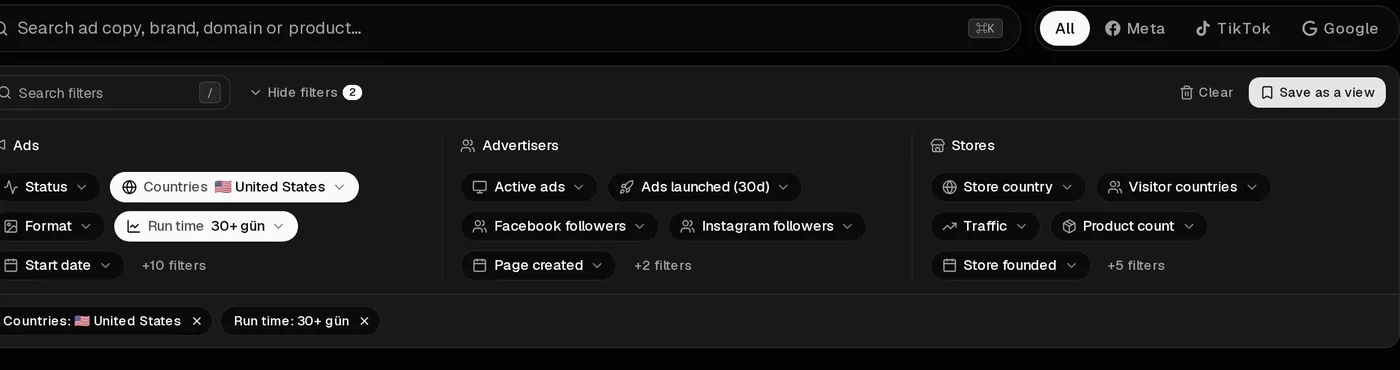Open the Visitor countries dropdown
This screenshot has height=370, width=1400.
(x=1183, y=187)
